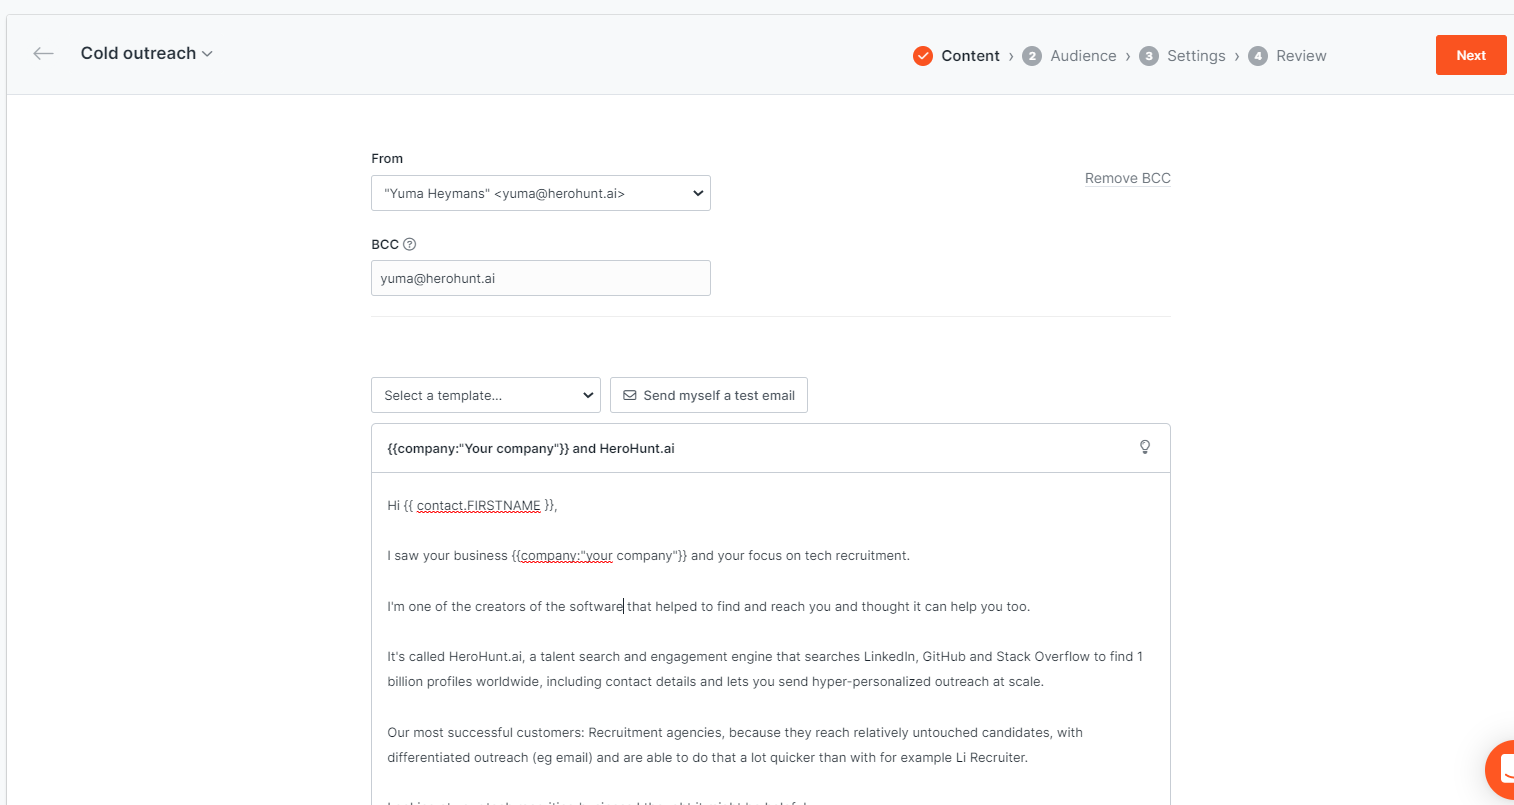Click the BCC help question mark icon
Viewport: 1514px width, 805px height.
[409, 244]
